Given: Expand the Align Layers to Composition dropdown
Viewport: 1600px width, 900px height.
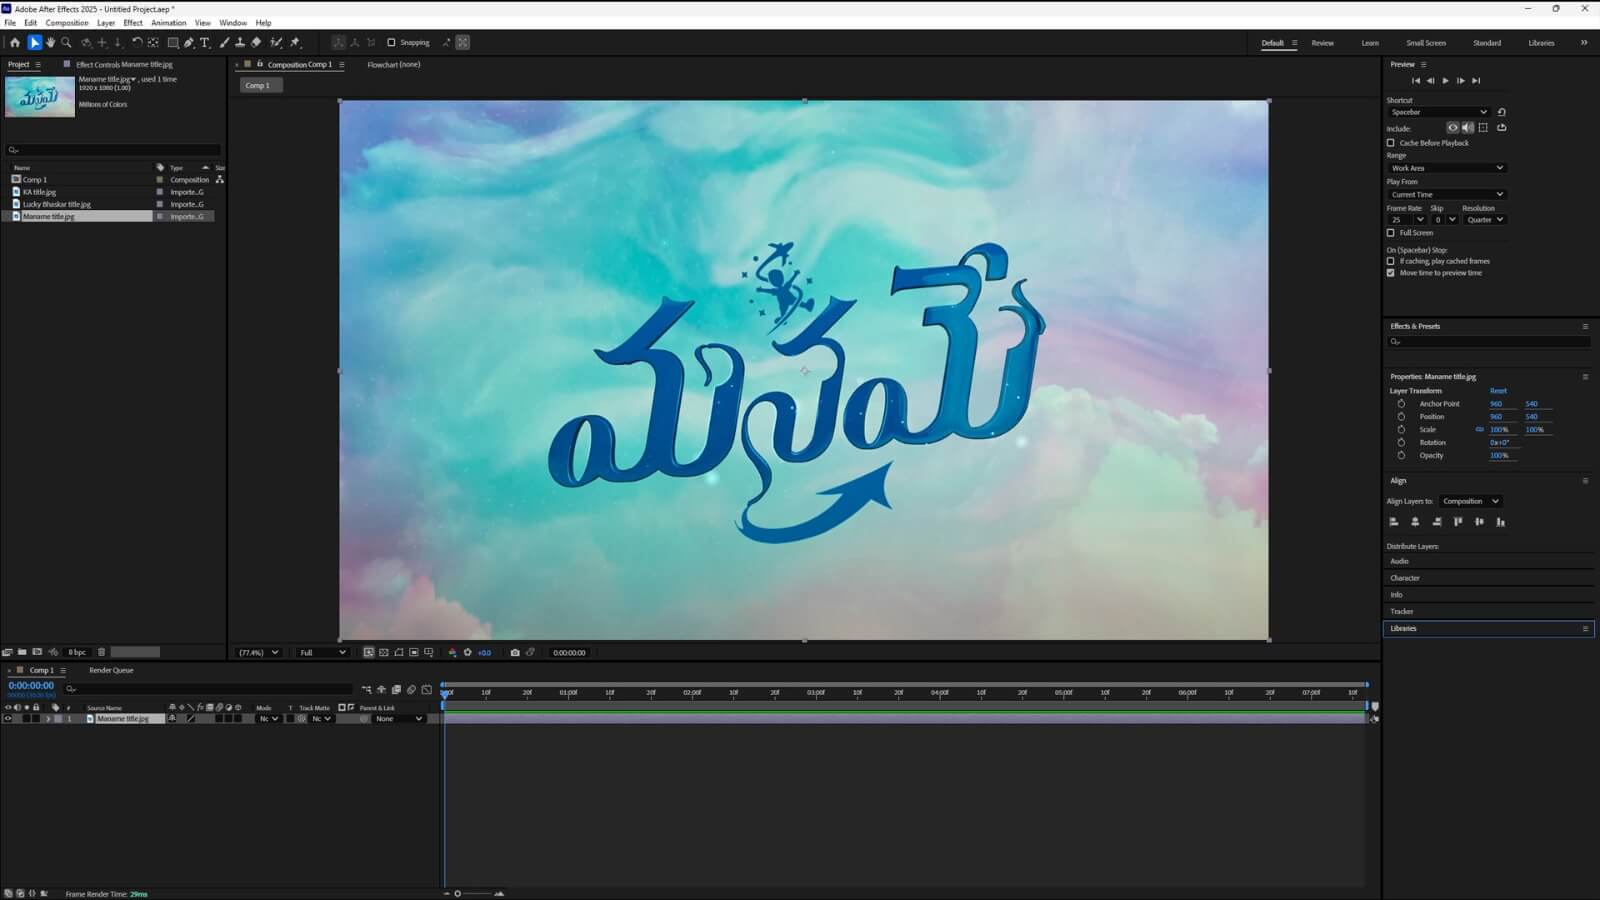Looking at the screenshot, I should point(1470,501).
